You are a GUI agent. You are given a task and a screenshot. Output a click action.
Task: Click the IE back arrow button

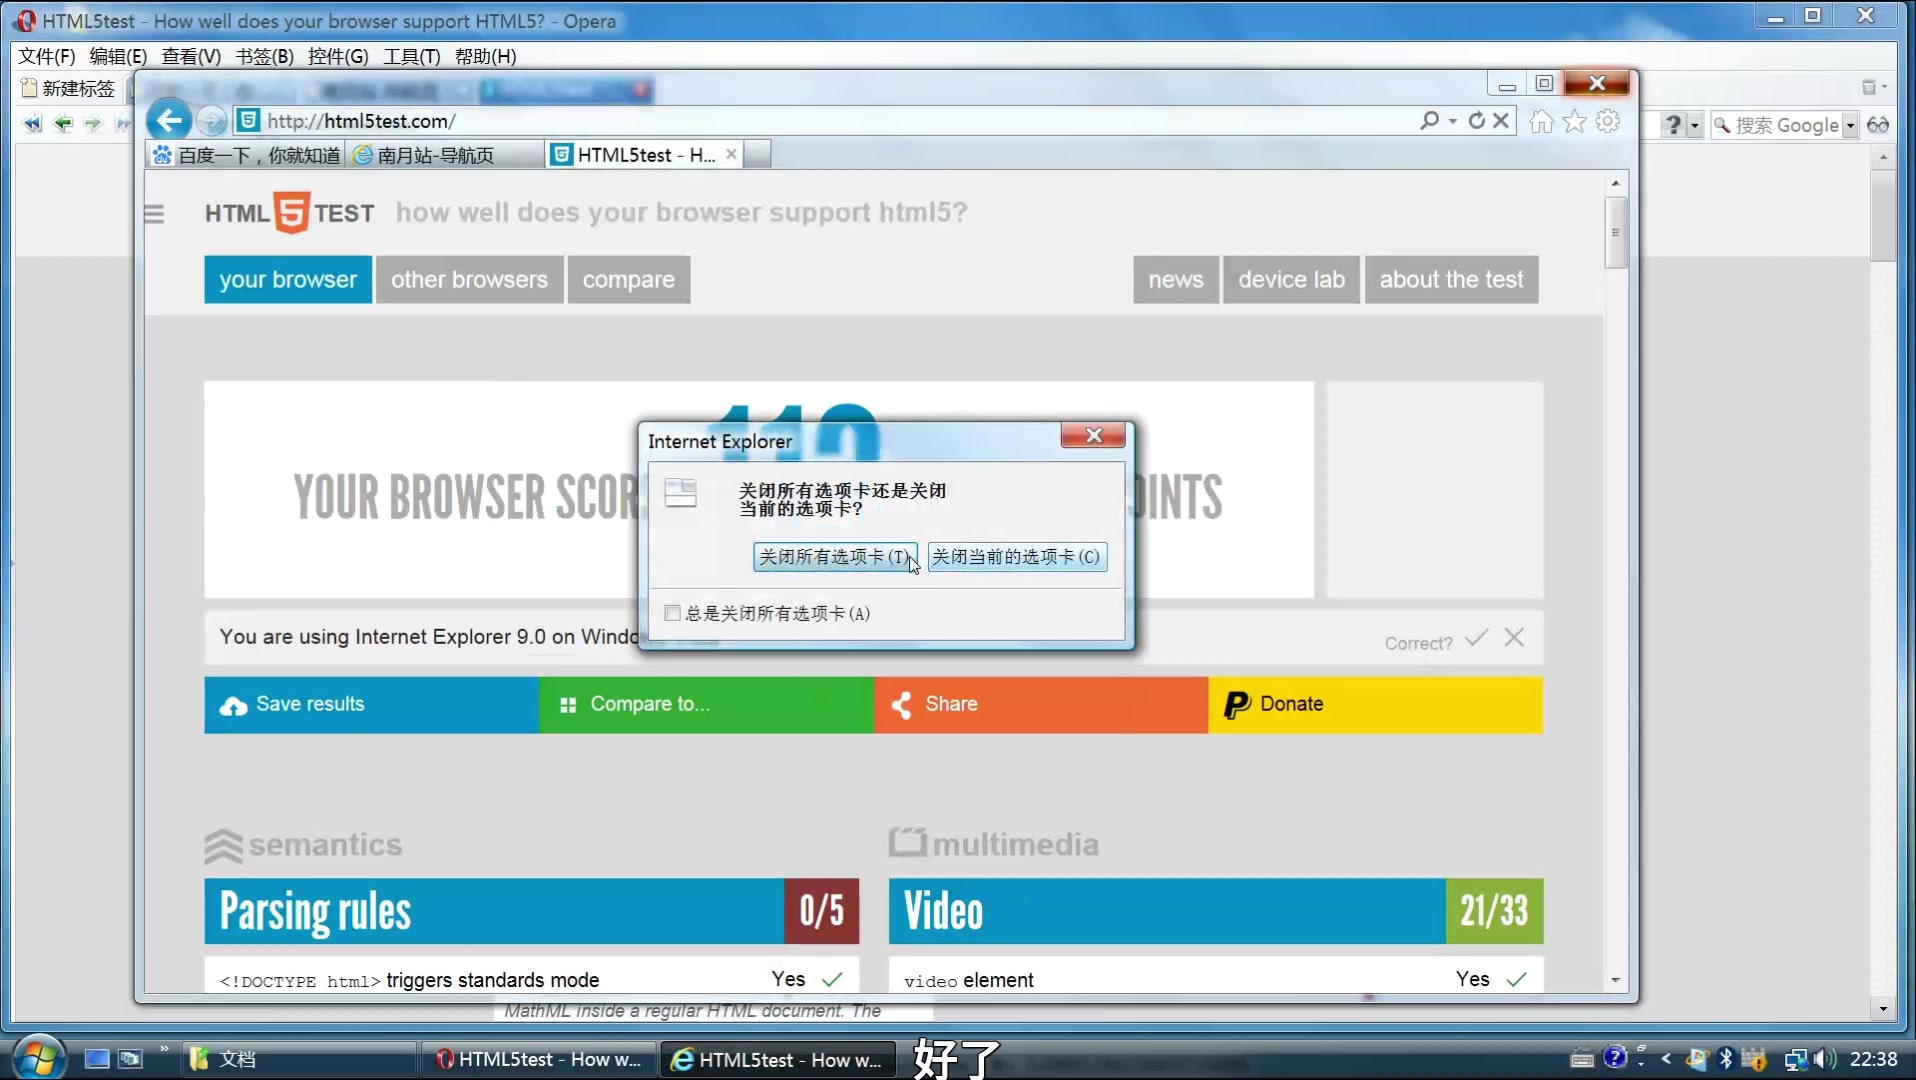coord(169,121)
